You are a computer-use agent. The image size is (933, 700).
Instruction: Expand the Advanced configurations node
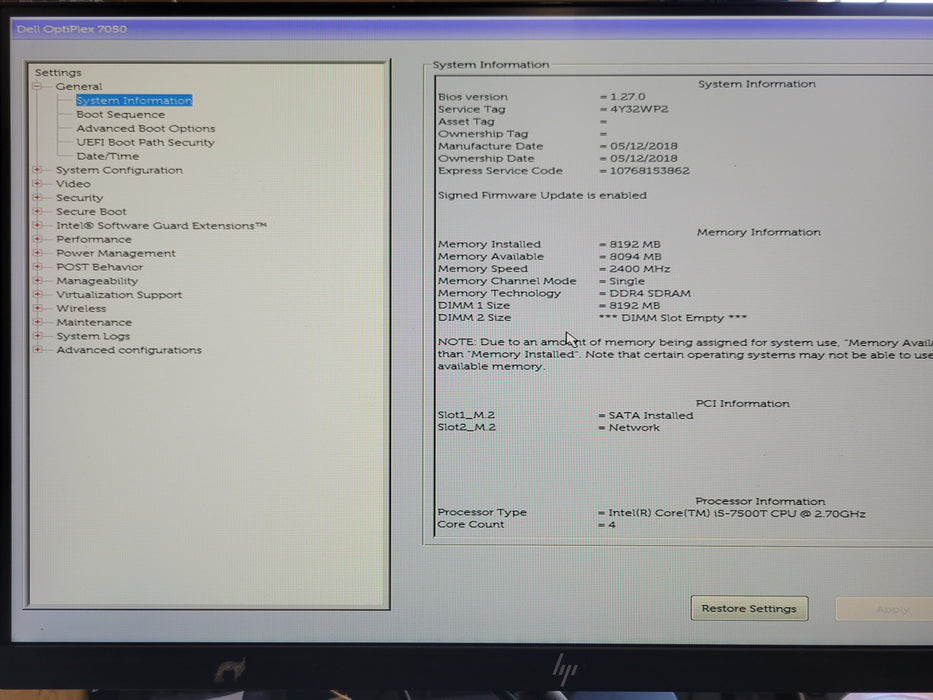[37, 349]
